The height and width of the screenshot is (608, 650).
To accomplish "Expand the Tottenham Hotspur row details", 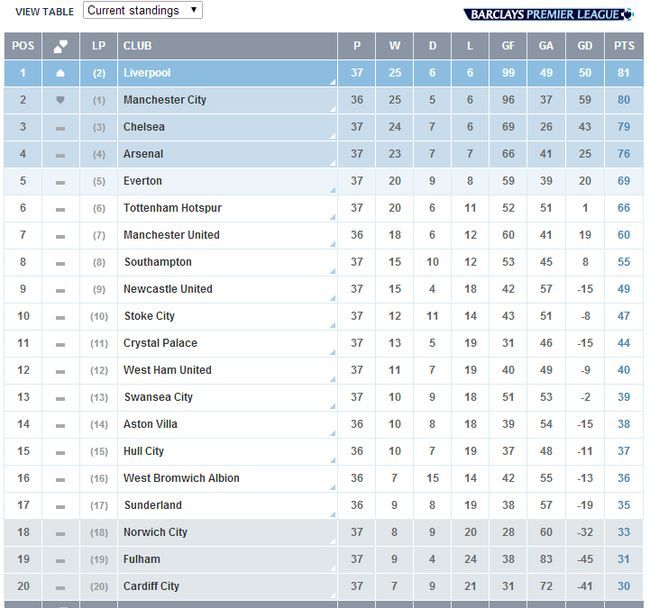I will 331,217.
